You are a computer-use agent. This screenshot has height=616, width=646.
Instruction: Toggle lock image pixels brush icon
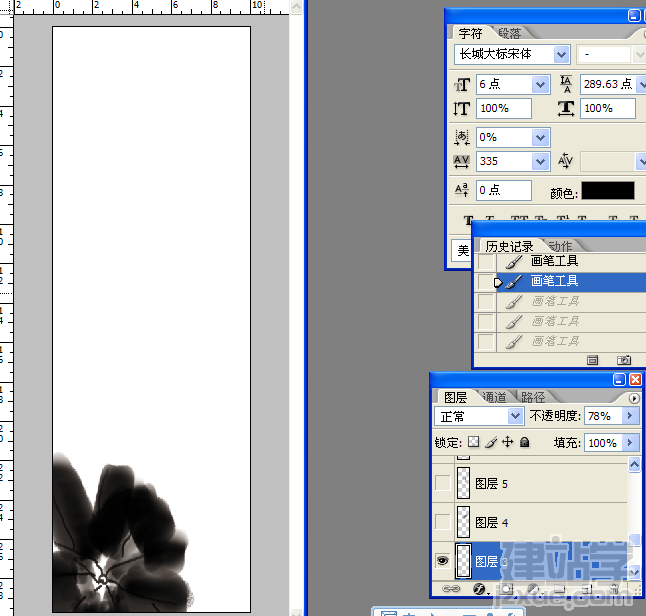click(x=491, y=442)
